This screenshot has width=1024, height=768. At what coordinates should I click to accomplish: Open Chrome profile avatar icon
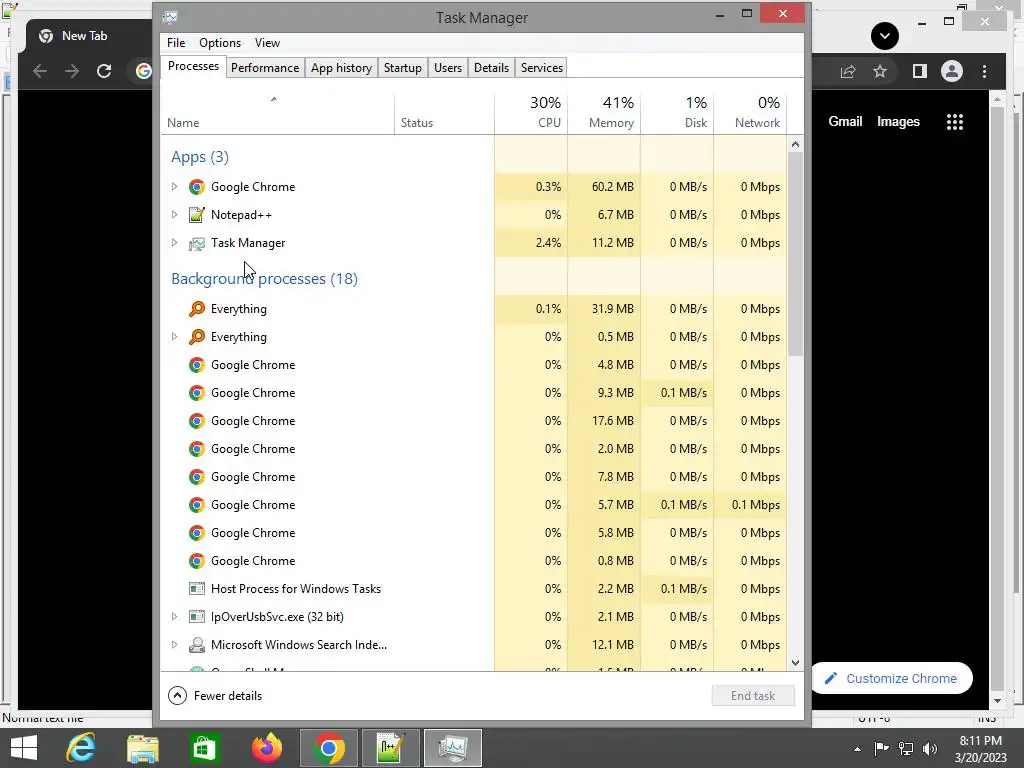coord(952,71)
